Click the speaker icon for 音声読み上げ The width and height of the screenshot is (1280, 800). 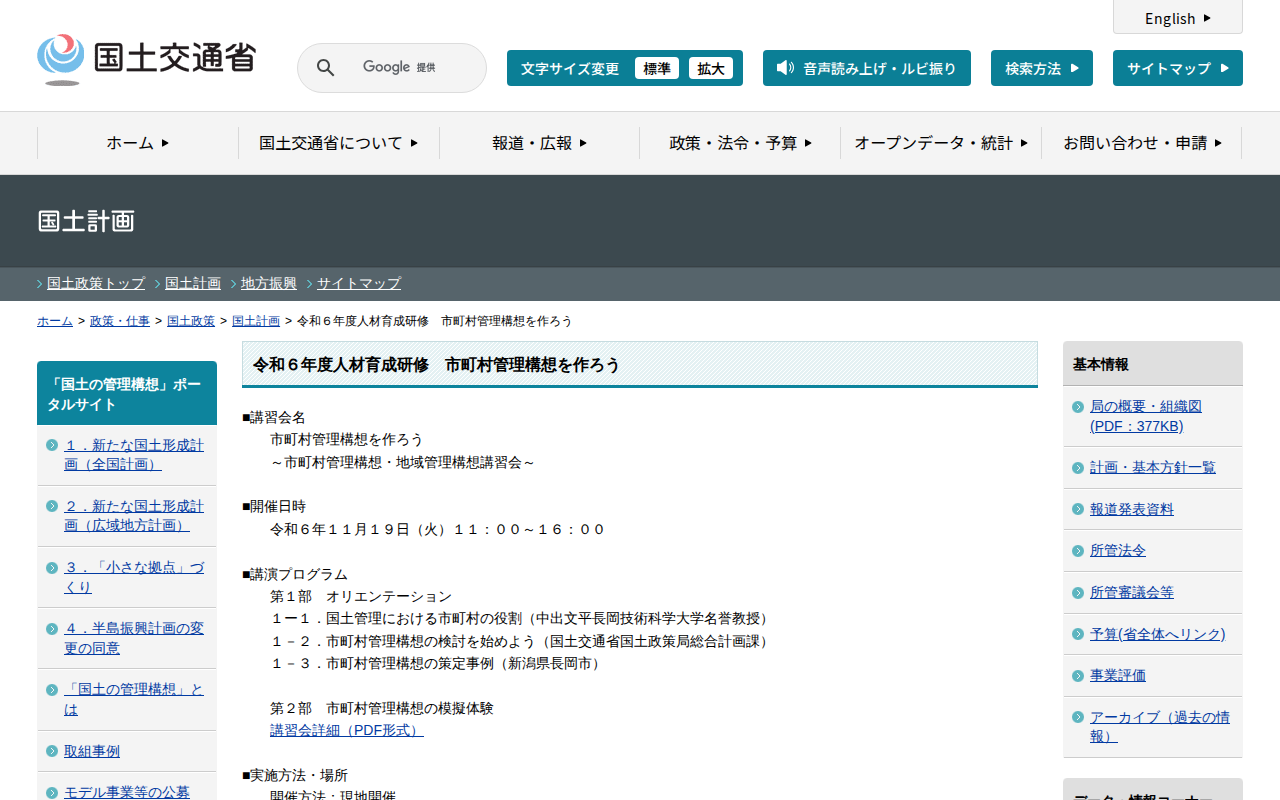[x=785, y=68]
